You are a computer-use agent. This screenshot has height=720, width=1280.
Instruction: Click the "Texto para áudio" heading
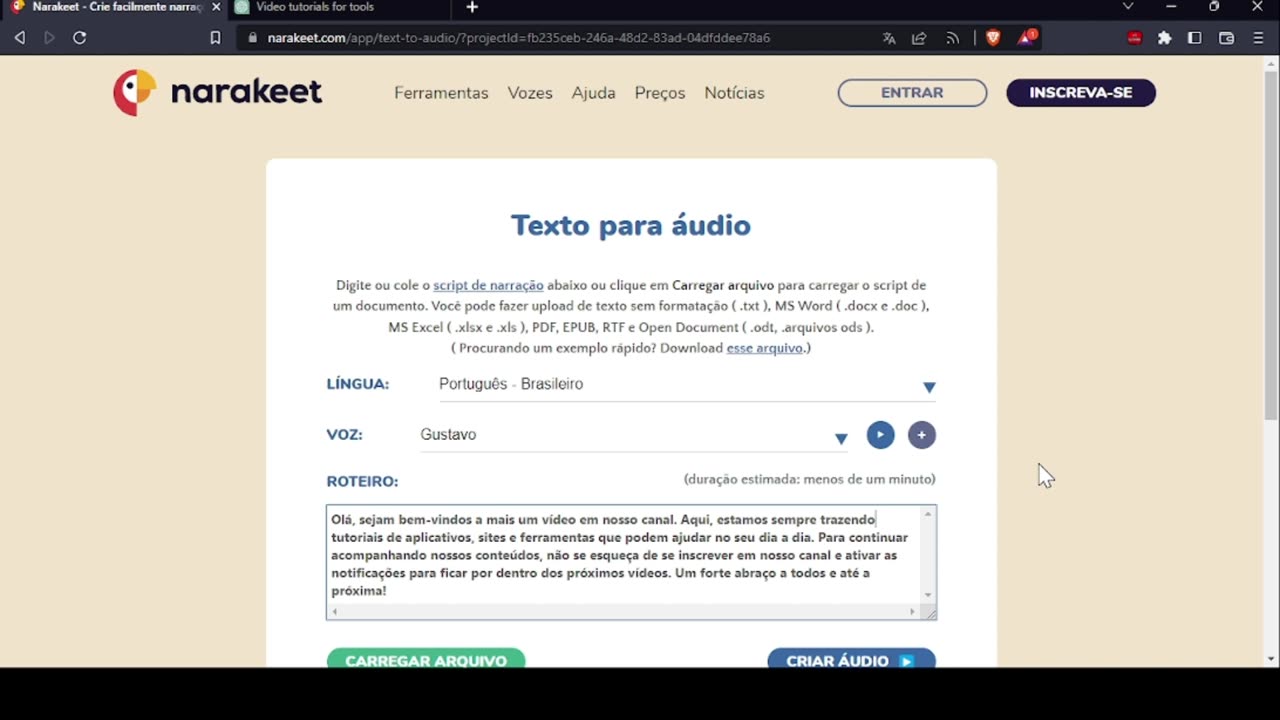click(631, 225)
